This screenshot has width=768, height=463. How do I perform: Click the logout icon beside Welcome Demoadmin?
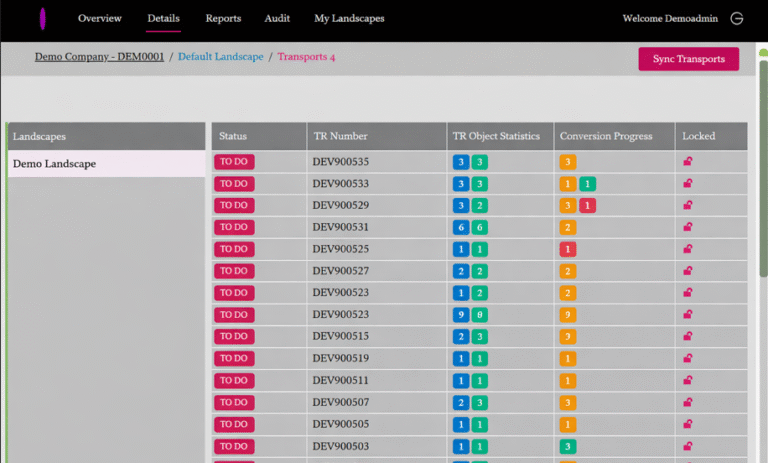coord(737,18)
